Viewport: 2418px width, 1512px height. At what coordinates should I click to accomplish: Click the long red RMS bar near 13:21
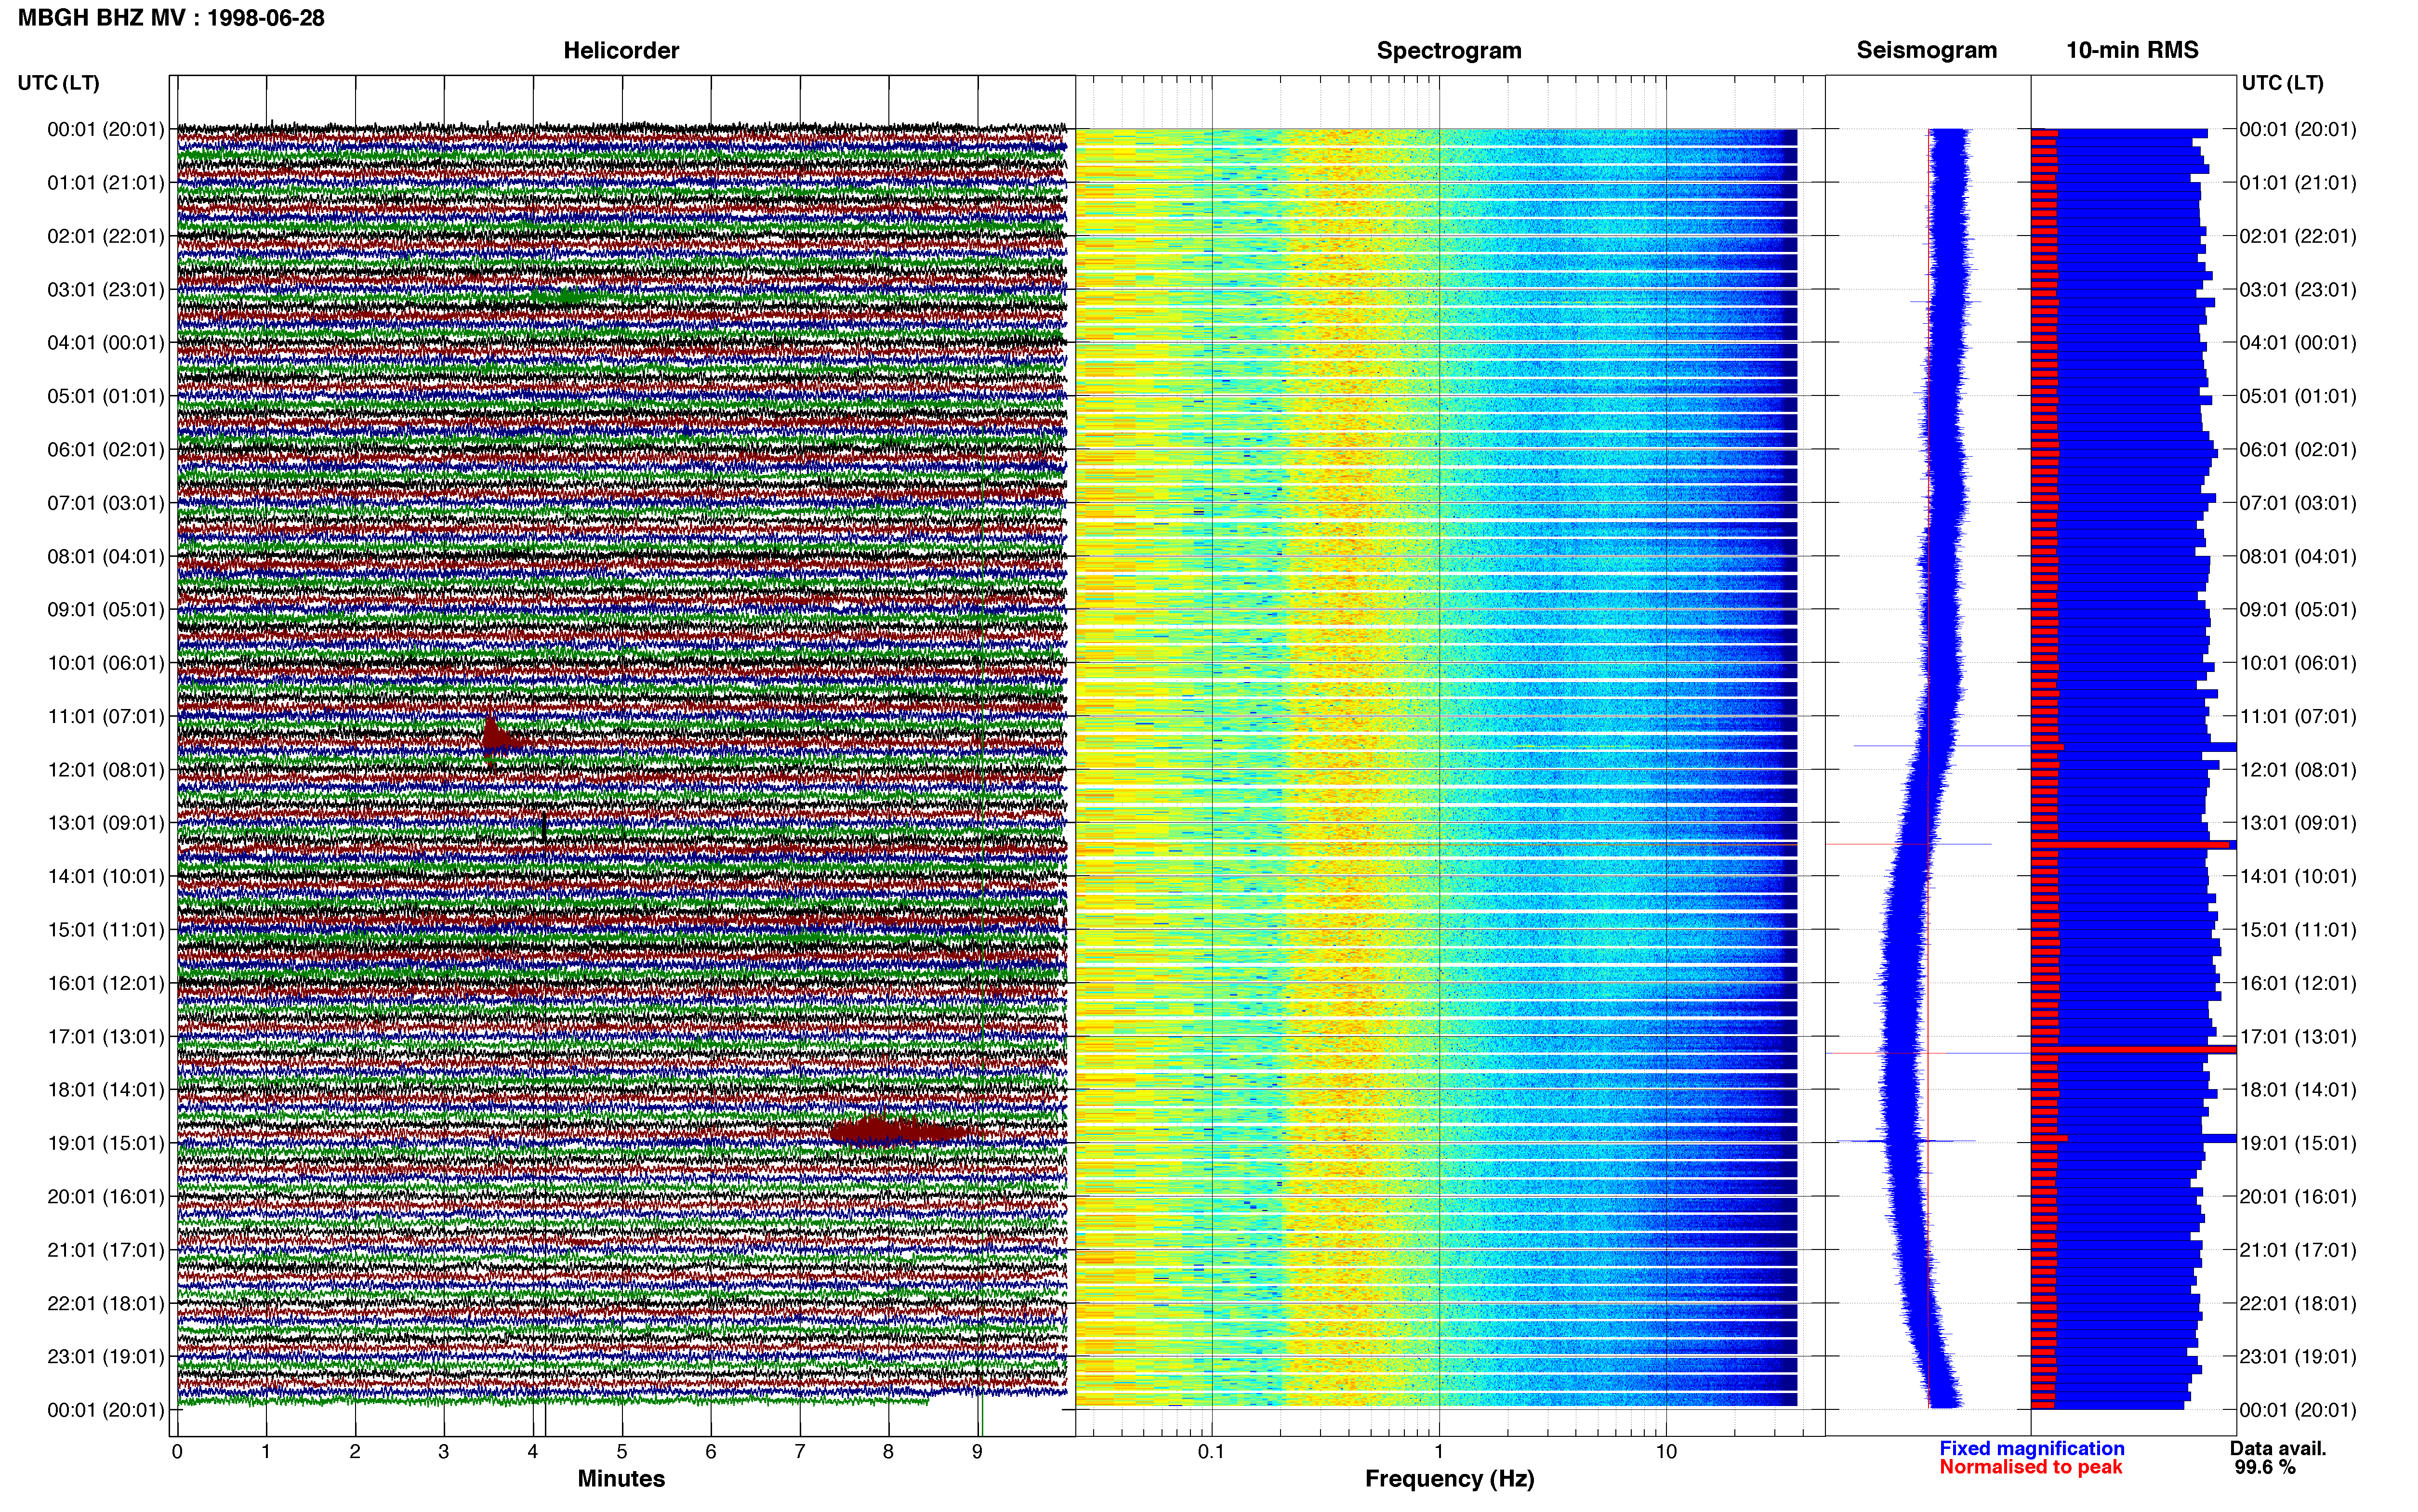[2130, 845]
